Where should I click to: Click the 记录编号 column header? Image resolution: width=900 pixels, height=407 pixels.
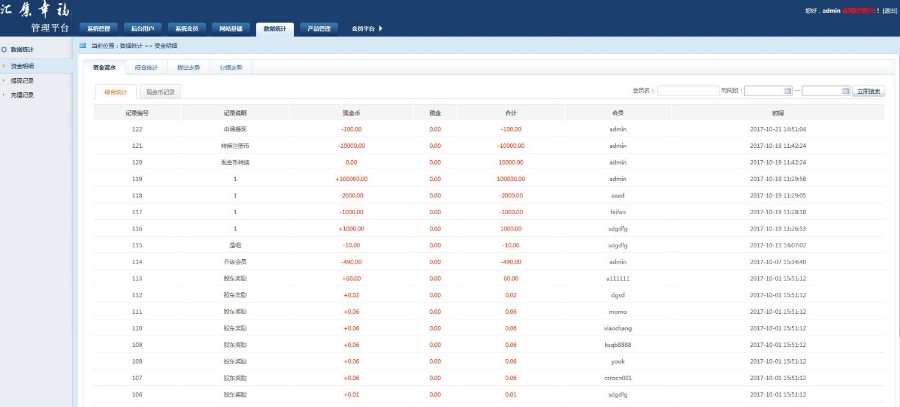click(137, 113)
